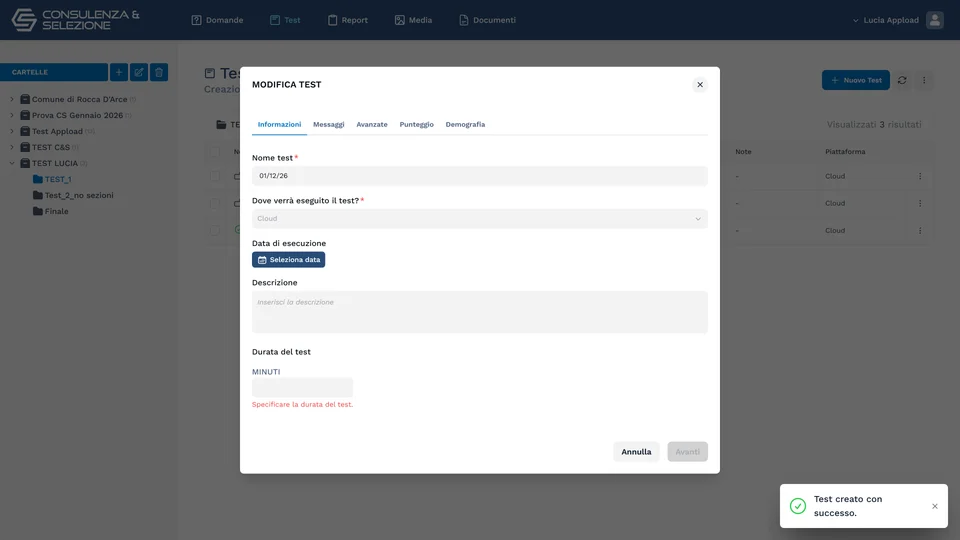
Task: Open the Report section
Action: (348, 20)
